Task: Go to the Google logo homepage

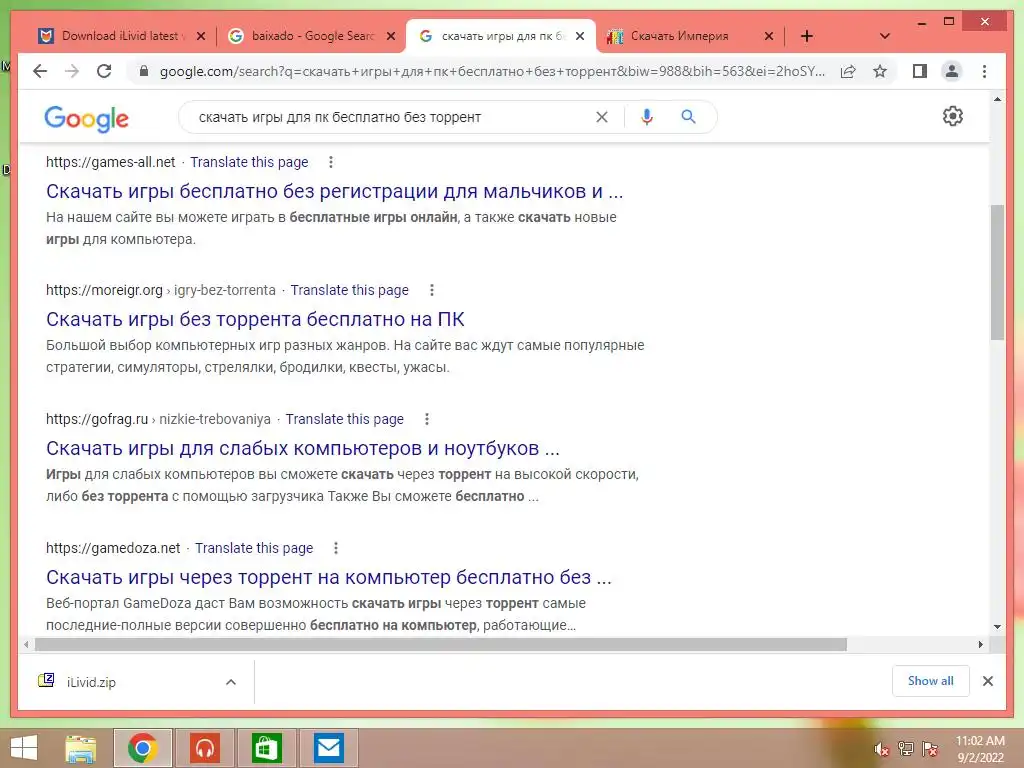Action: [x=86, y=119]
